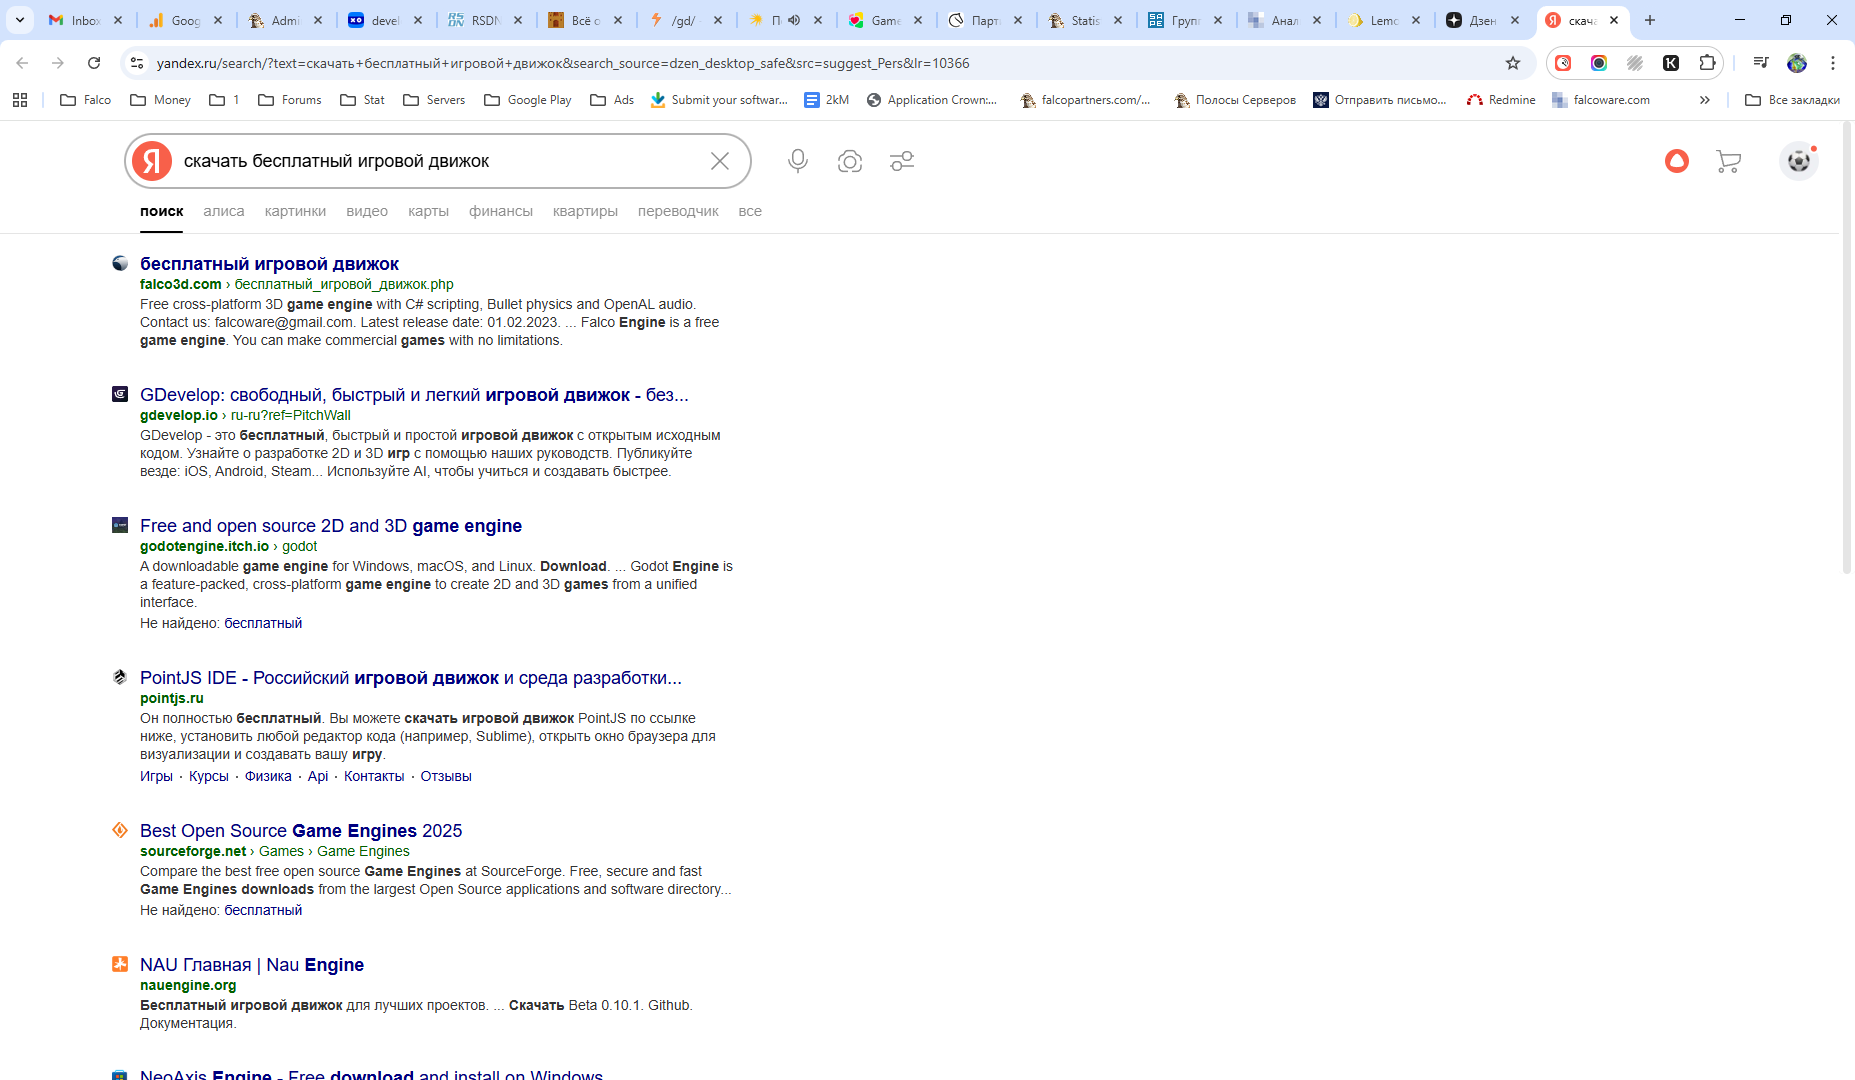1855x1080 pixels.
Task: Click sourceforge.net domain link
Action: point(193,851)
